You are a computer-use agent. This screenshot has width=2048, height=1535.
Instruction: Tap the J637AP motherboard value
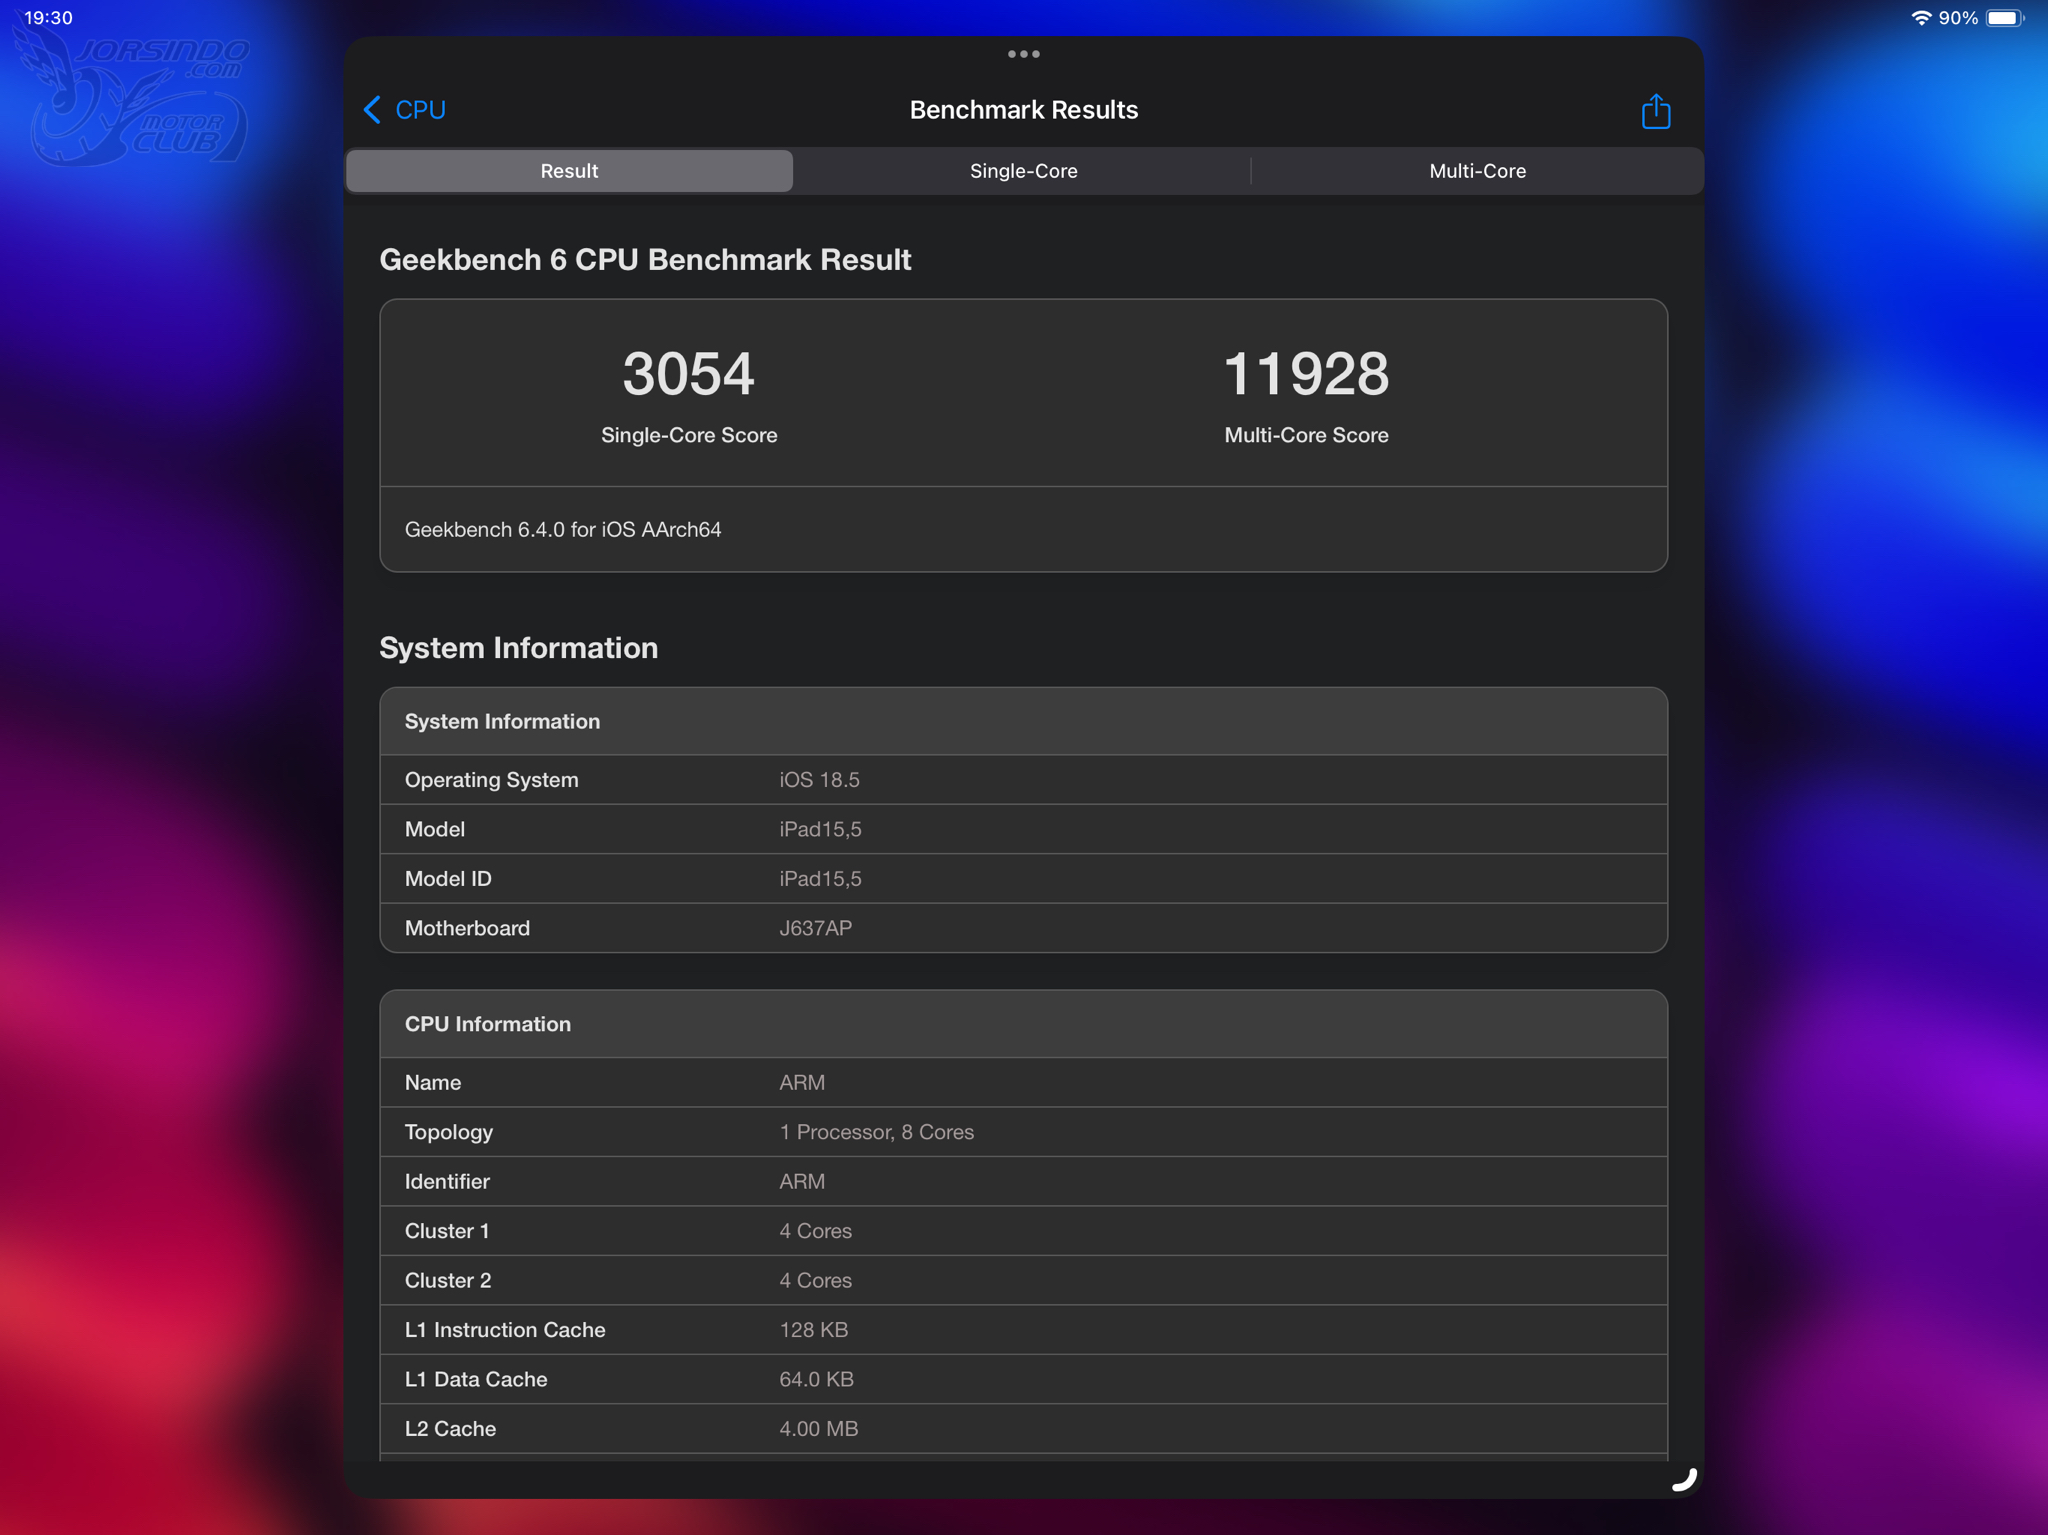(815, 928)
